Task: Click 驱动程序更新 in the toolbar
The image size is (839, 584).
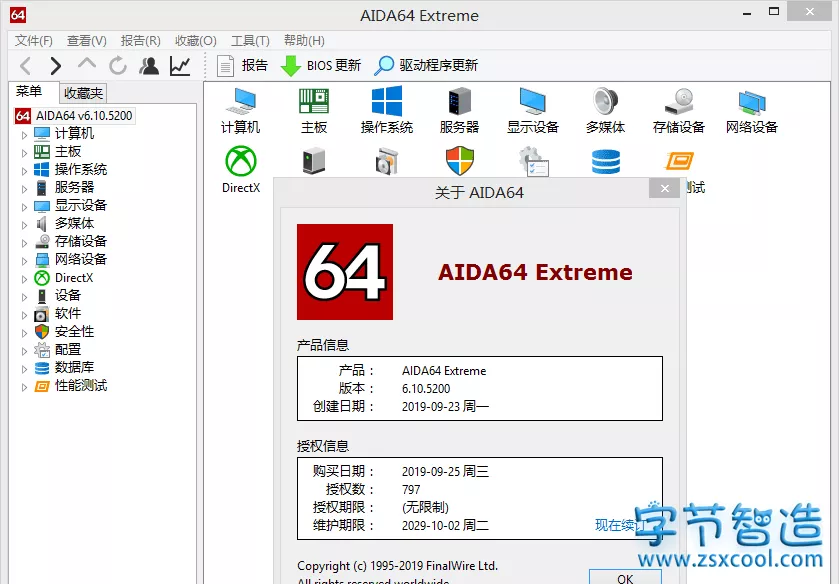Action: point(426,66)
